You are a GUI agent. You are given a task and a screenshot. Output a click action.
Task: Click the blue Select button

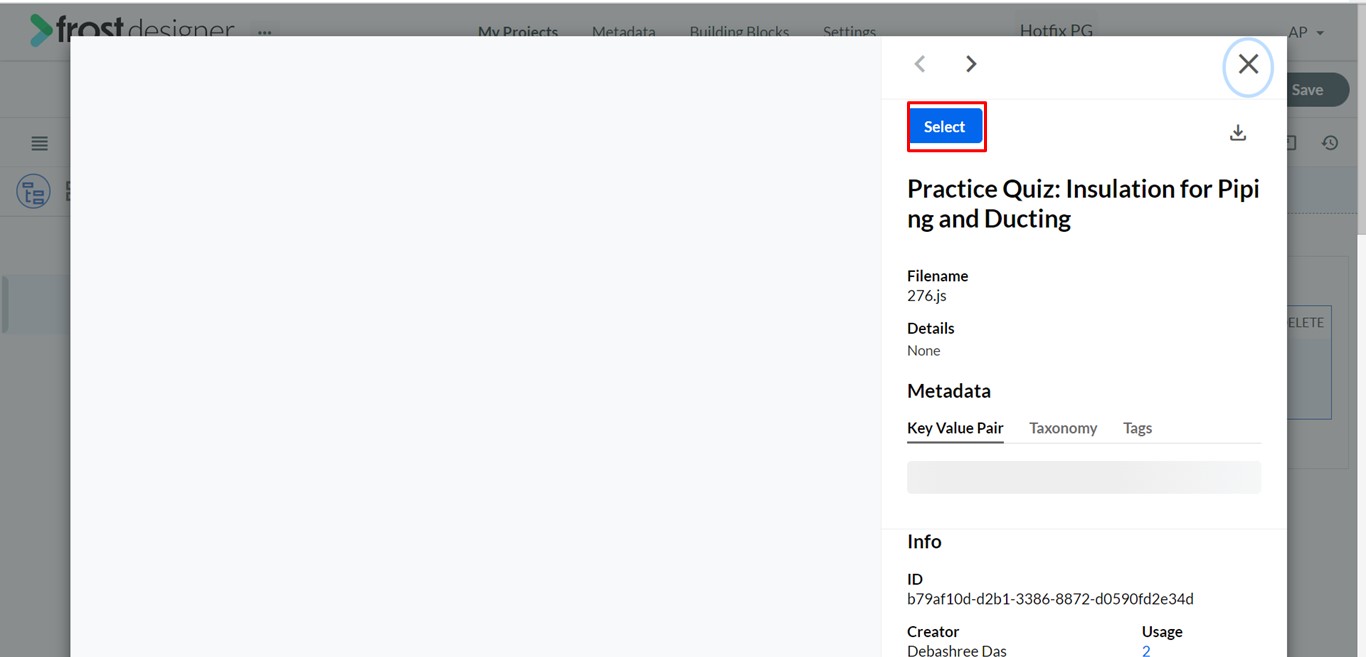945,127
